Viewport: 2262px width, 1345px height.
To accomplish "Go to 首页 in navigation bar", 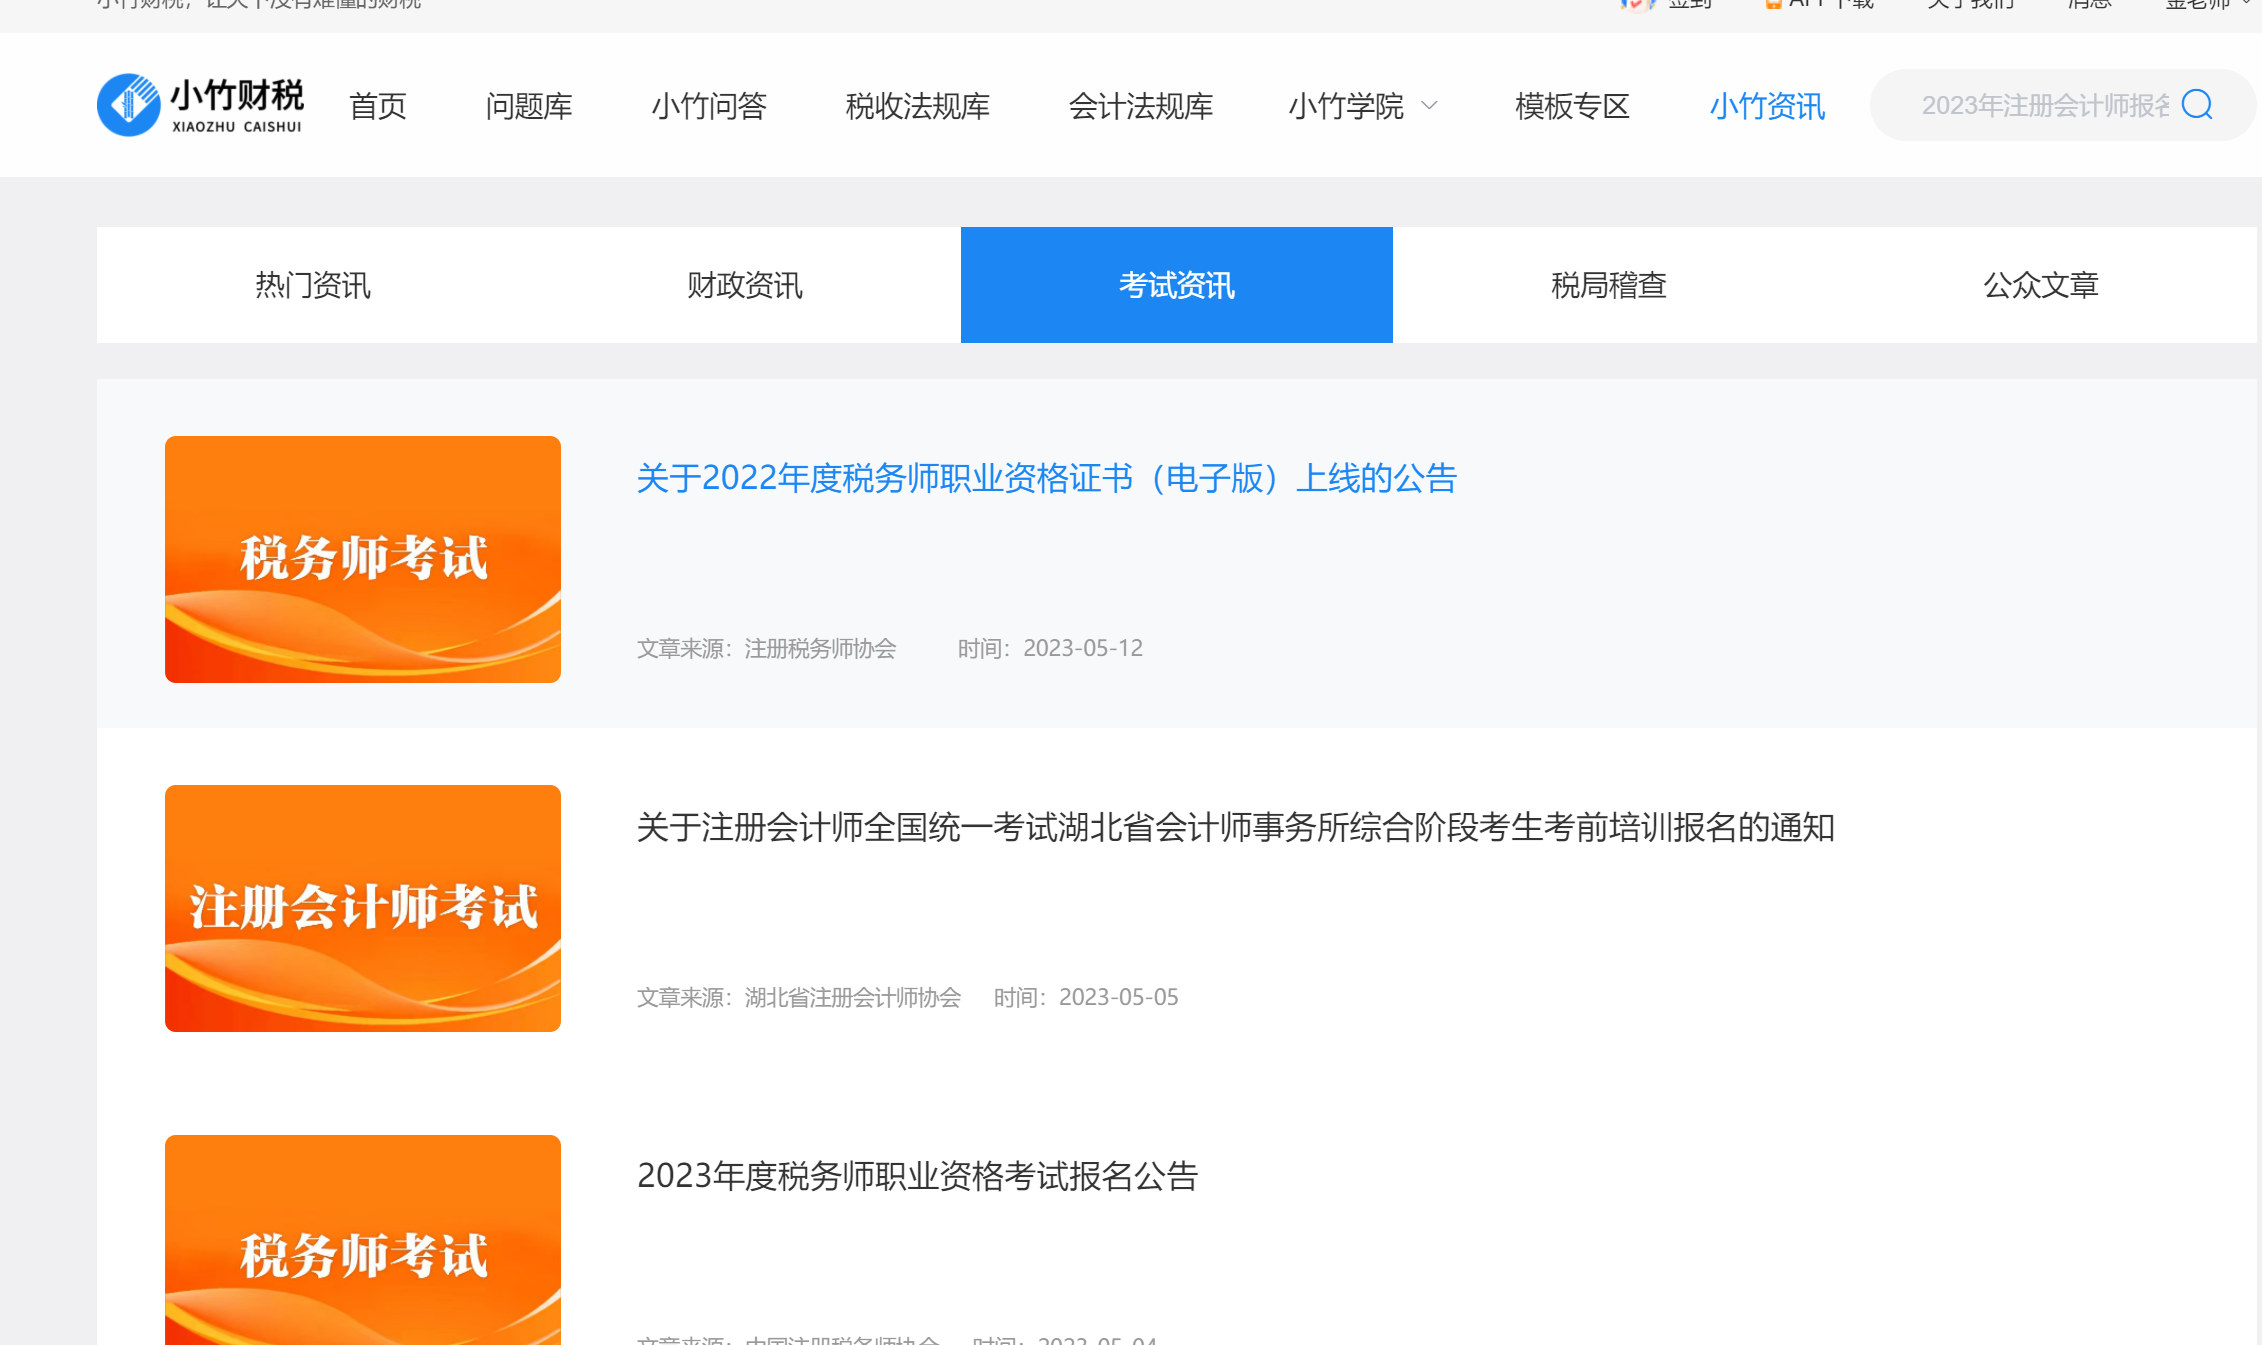I will [x=377, y=106].
